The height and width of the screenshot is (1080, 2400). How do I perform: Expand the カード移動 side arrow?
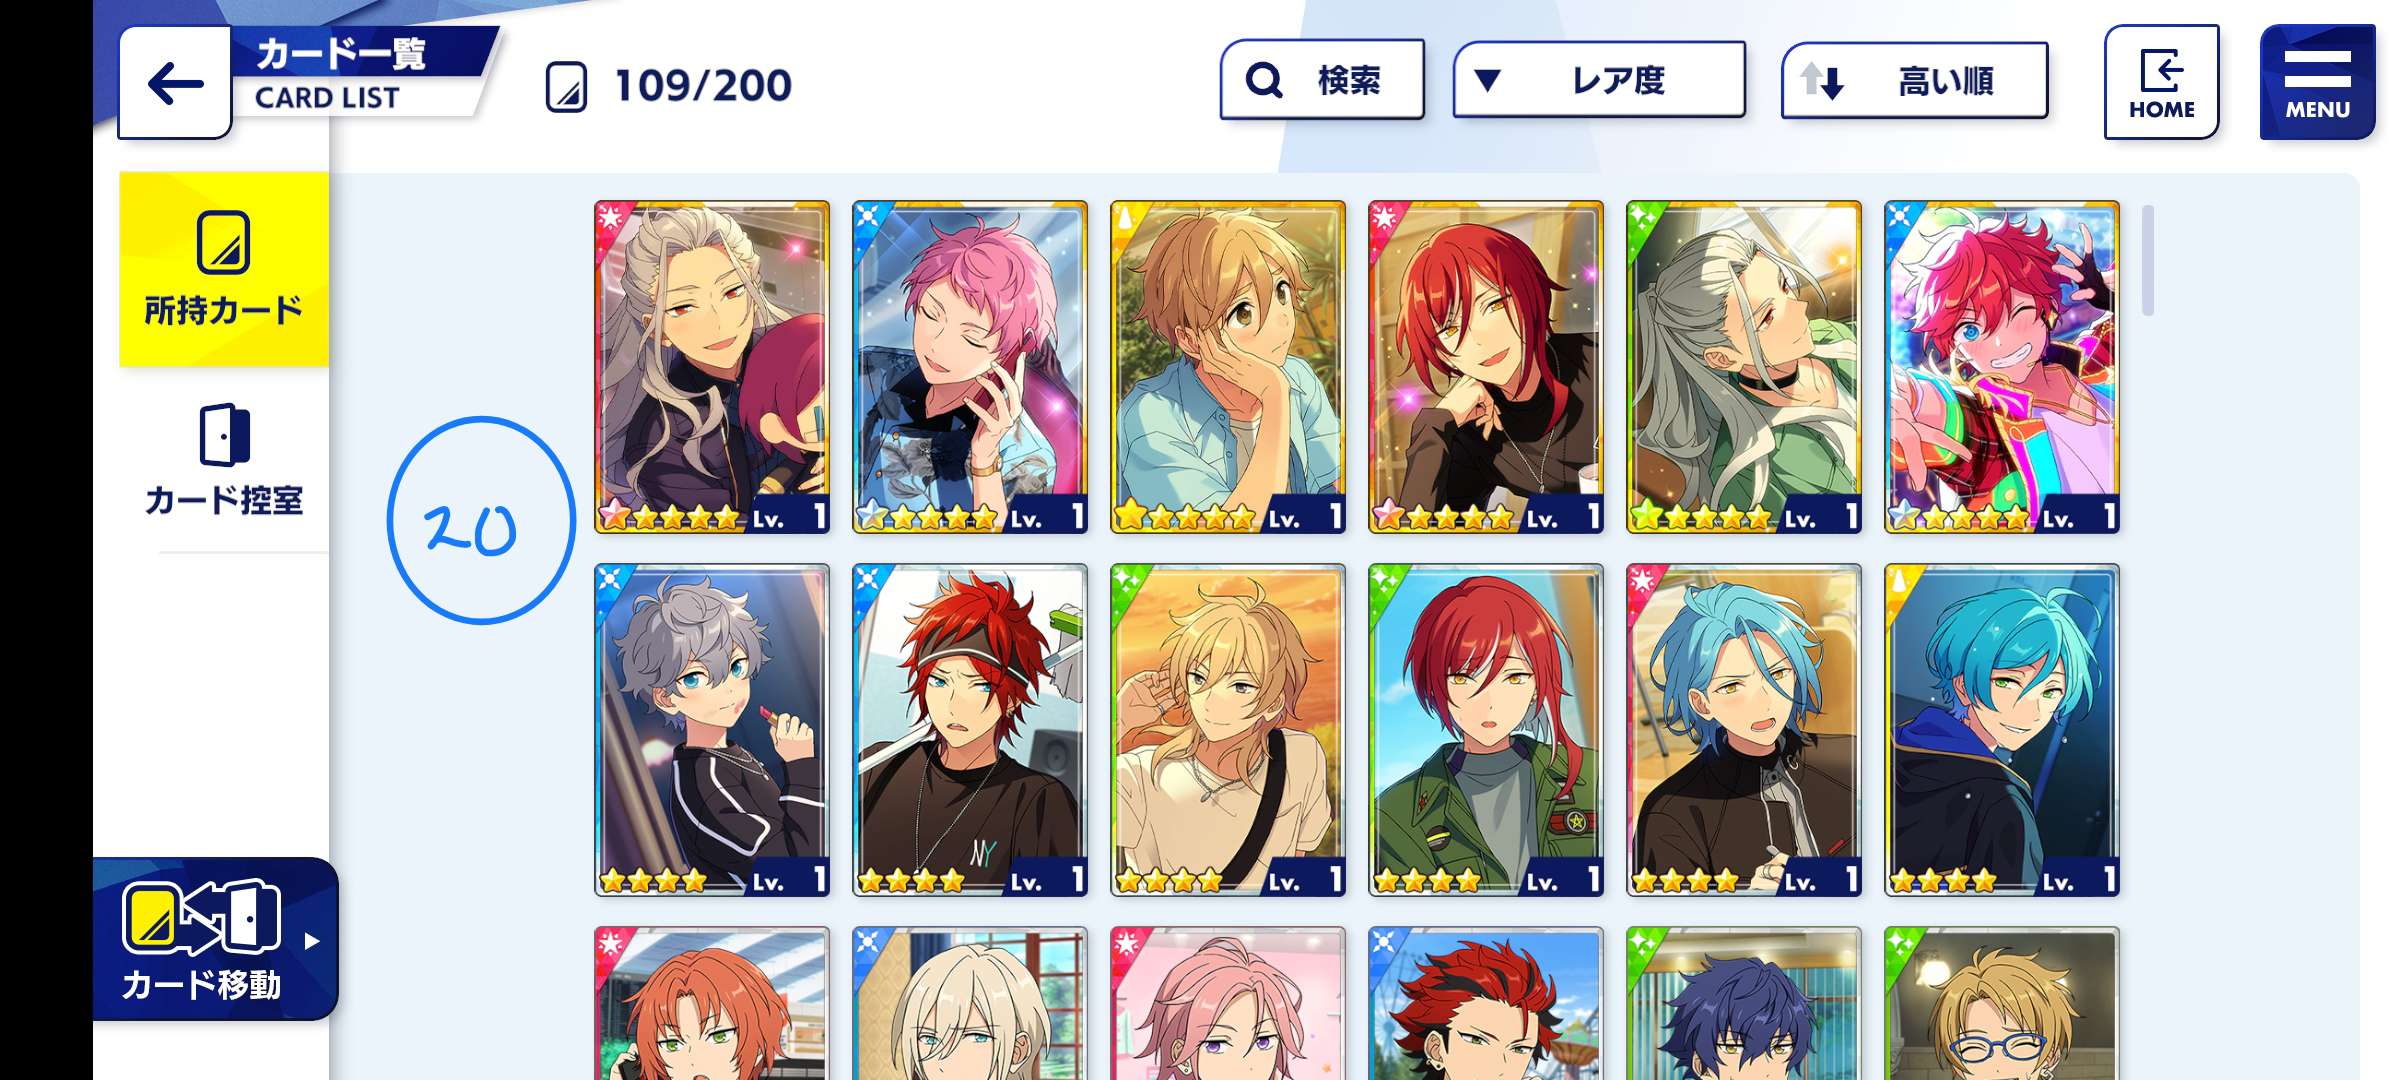pyautogui.click(x=312, y=941)
